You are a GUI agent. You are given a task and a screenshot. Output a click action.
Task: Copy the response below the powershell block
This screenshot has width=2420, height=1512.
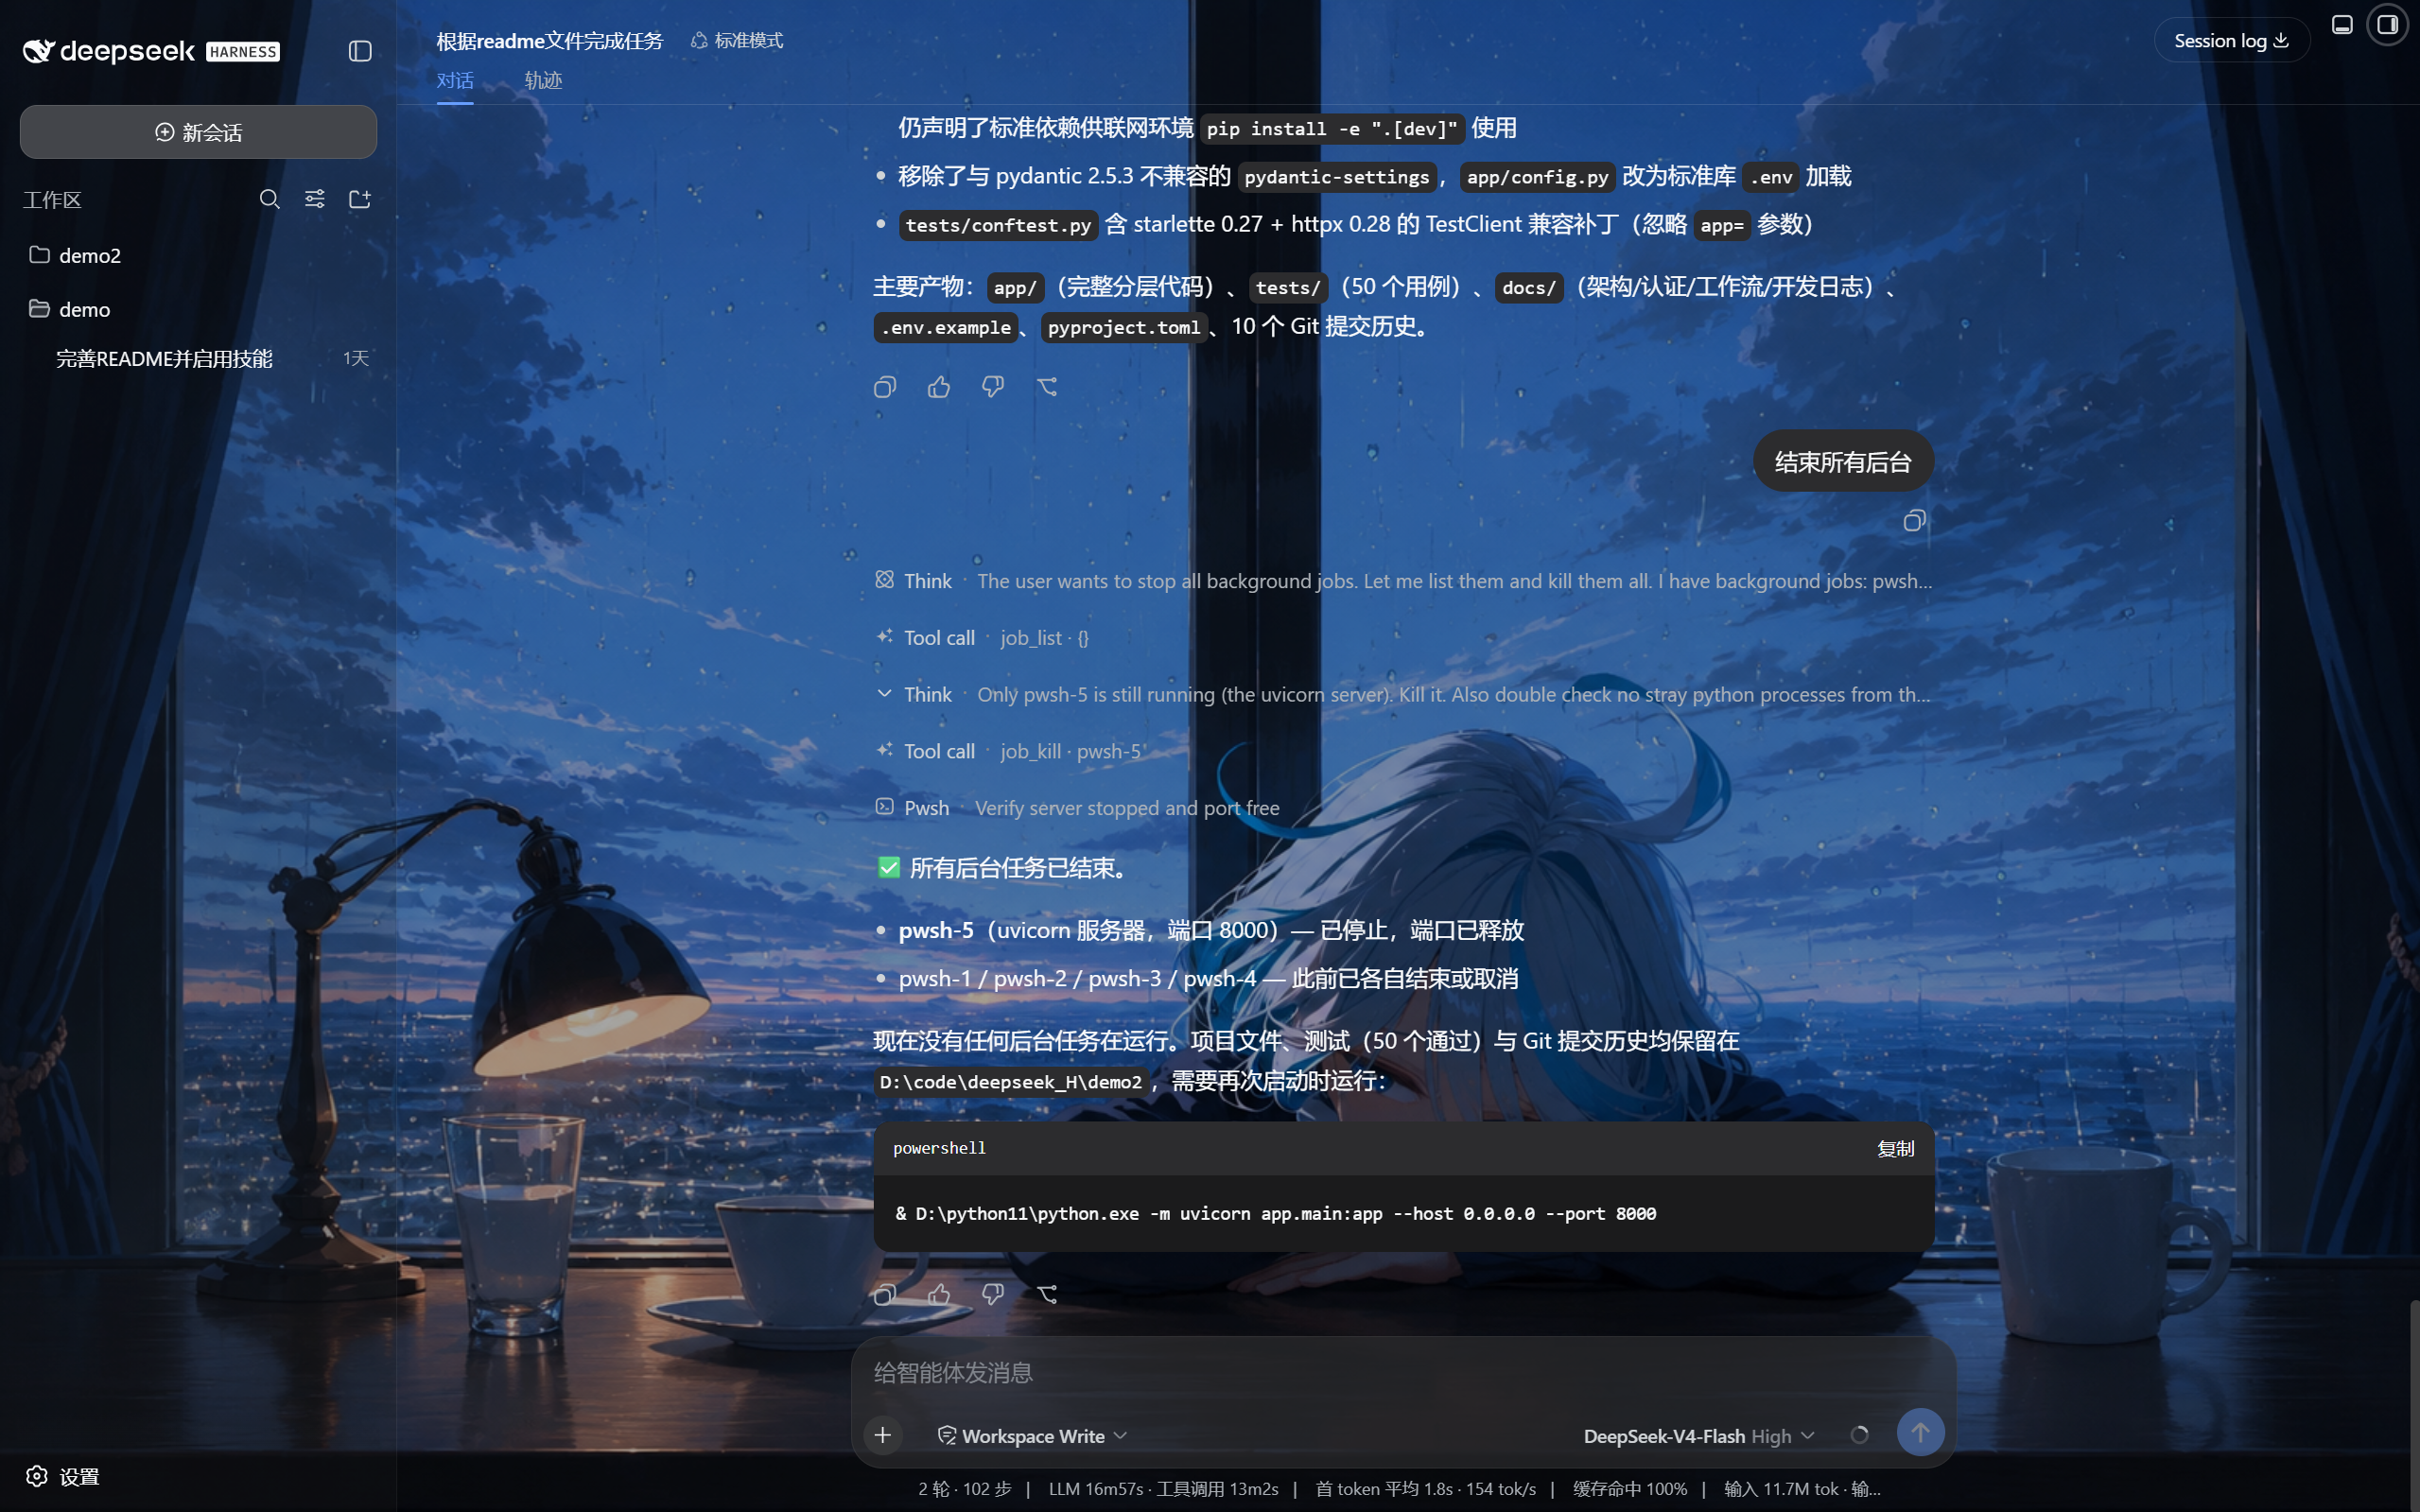(885, 1295)
